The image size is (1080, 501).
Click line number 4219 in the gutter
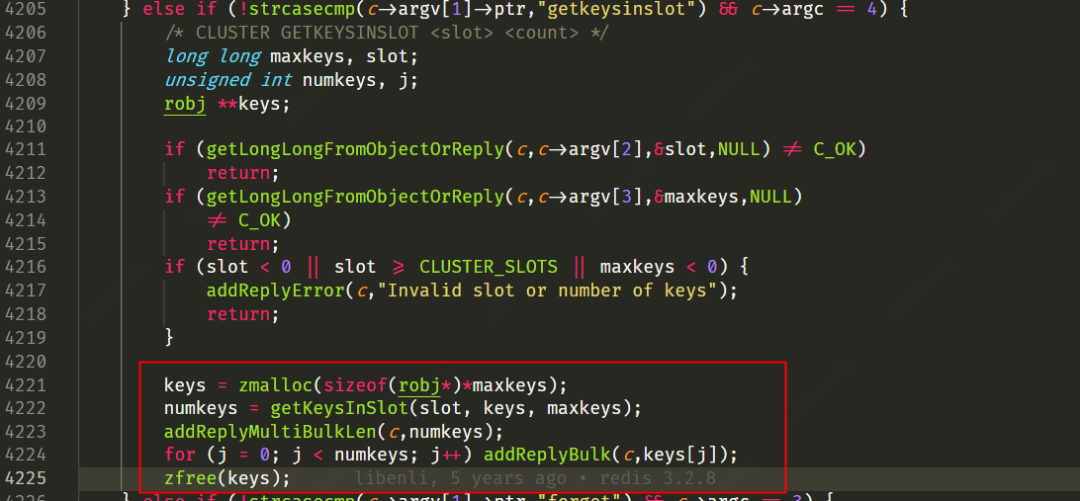point(23,338)
